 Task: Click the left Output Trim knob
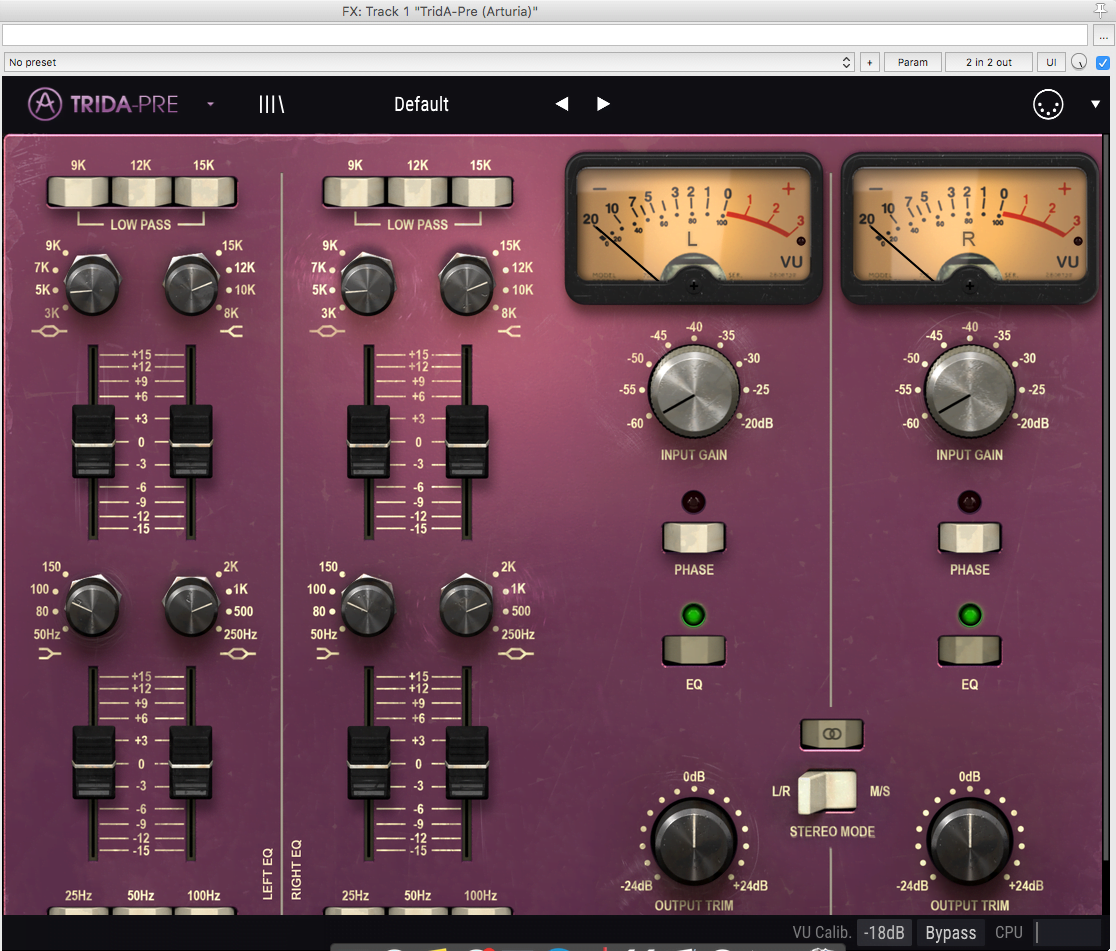(694, 841)
